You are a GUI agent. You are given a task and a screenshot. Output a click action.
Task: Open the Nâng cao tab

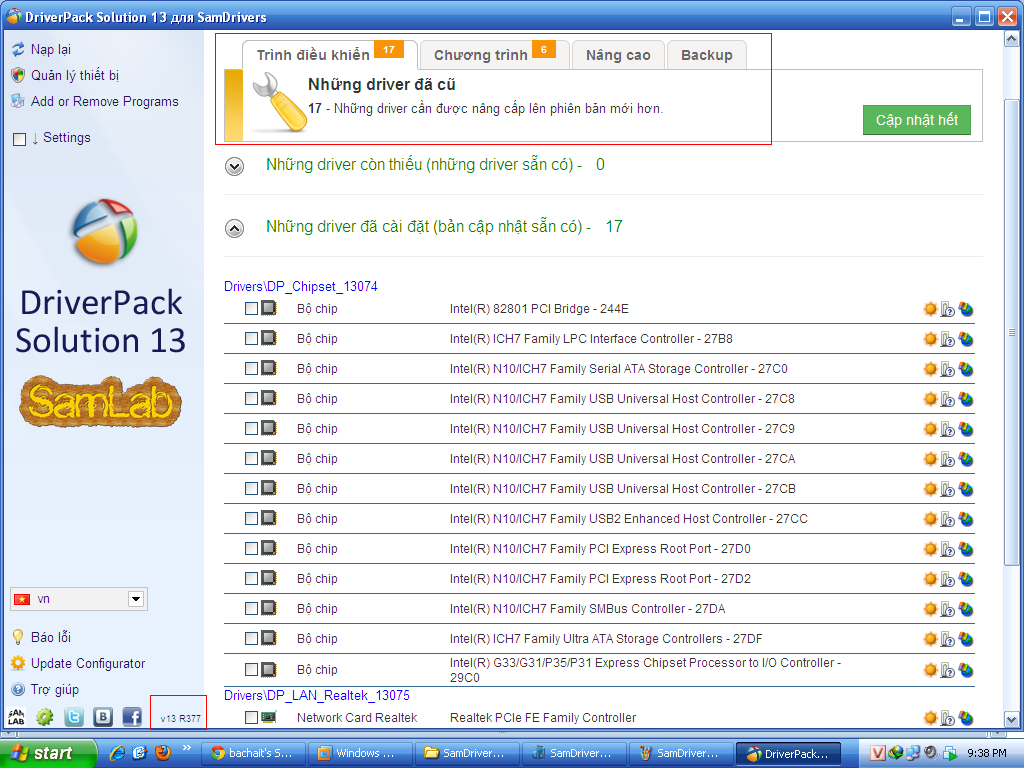click(618, 55)
